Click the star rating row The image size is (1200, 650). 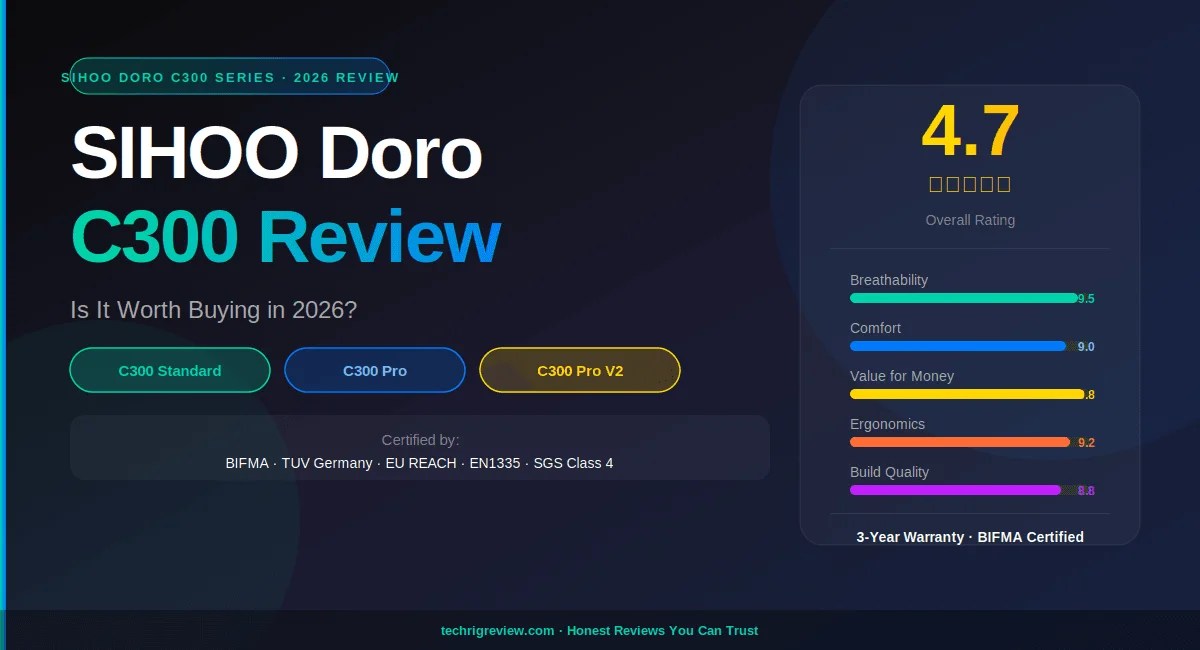coord(970,184)
